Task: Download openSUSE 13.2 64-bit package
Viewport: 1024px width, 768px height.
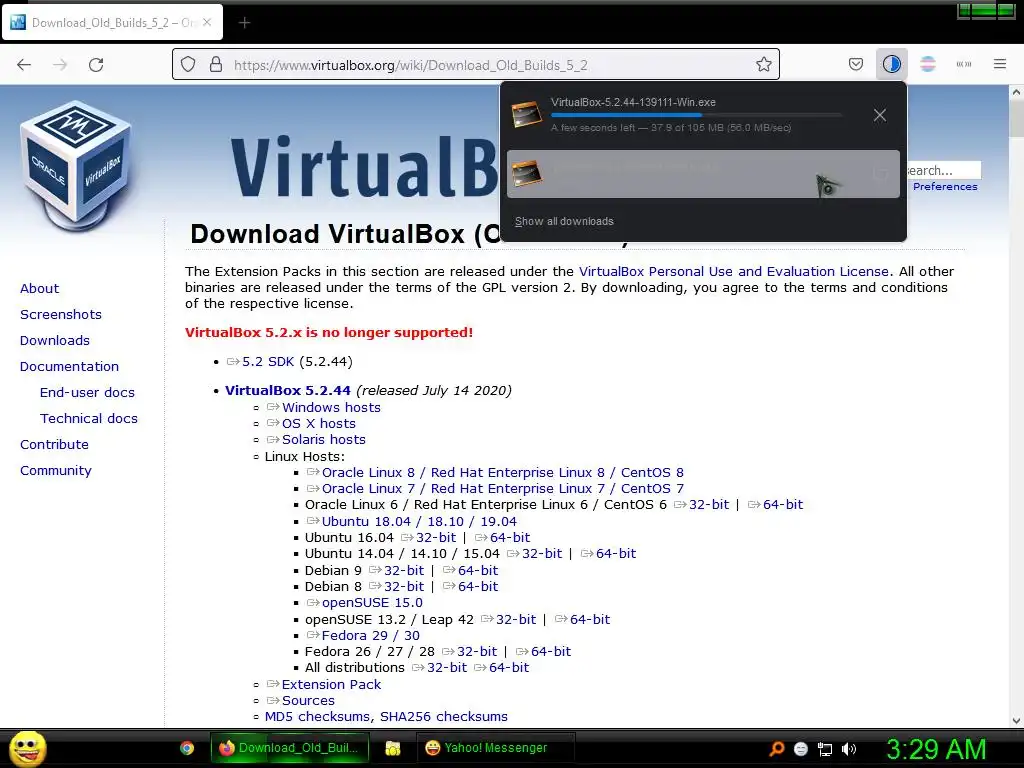Action: (590, 620)
